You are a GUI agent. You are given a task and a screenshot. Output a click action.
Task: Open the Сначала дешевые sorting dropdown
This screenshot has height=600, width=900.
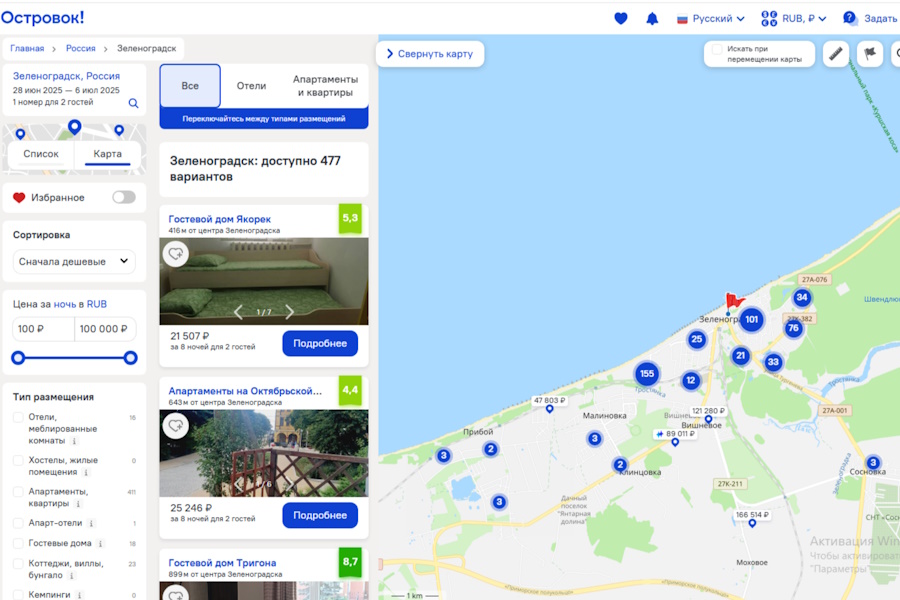[75, 261]
